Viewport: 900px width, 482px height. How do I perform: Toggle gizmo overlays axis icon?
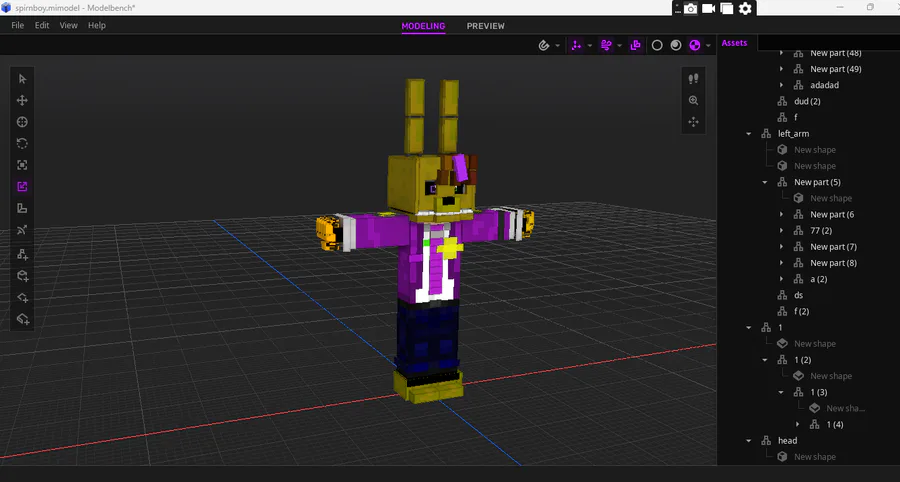576,45
